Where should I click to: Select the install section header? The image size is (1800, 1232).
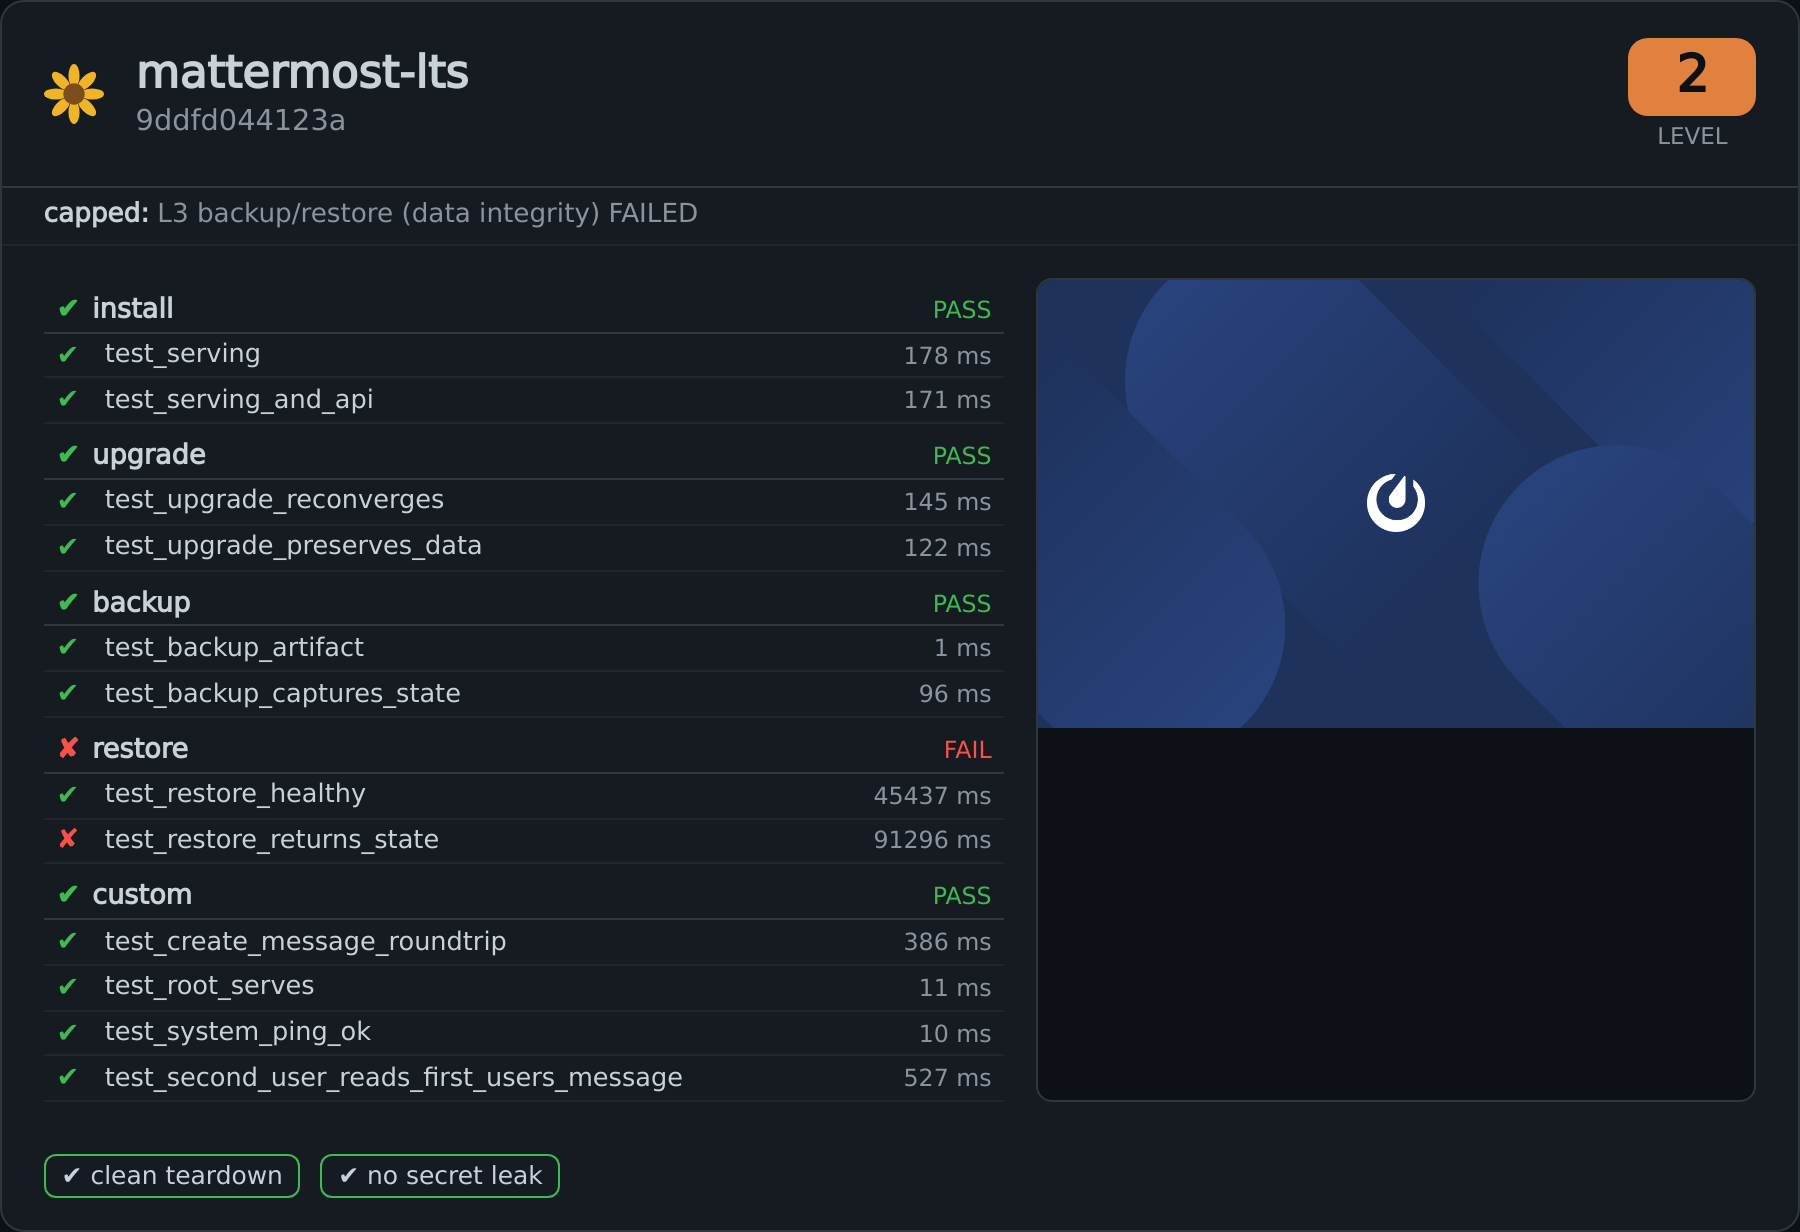(x=524, y=308)
